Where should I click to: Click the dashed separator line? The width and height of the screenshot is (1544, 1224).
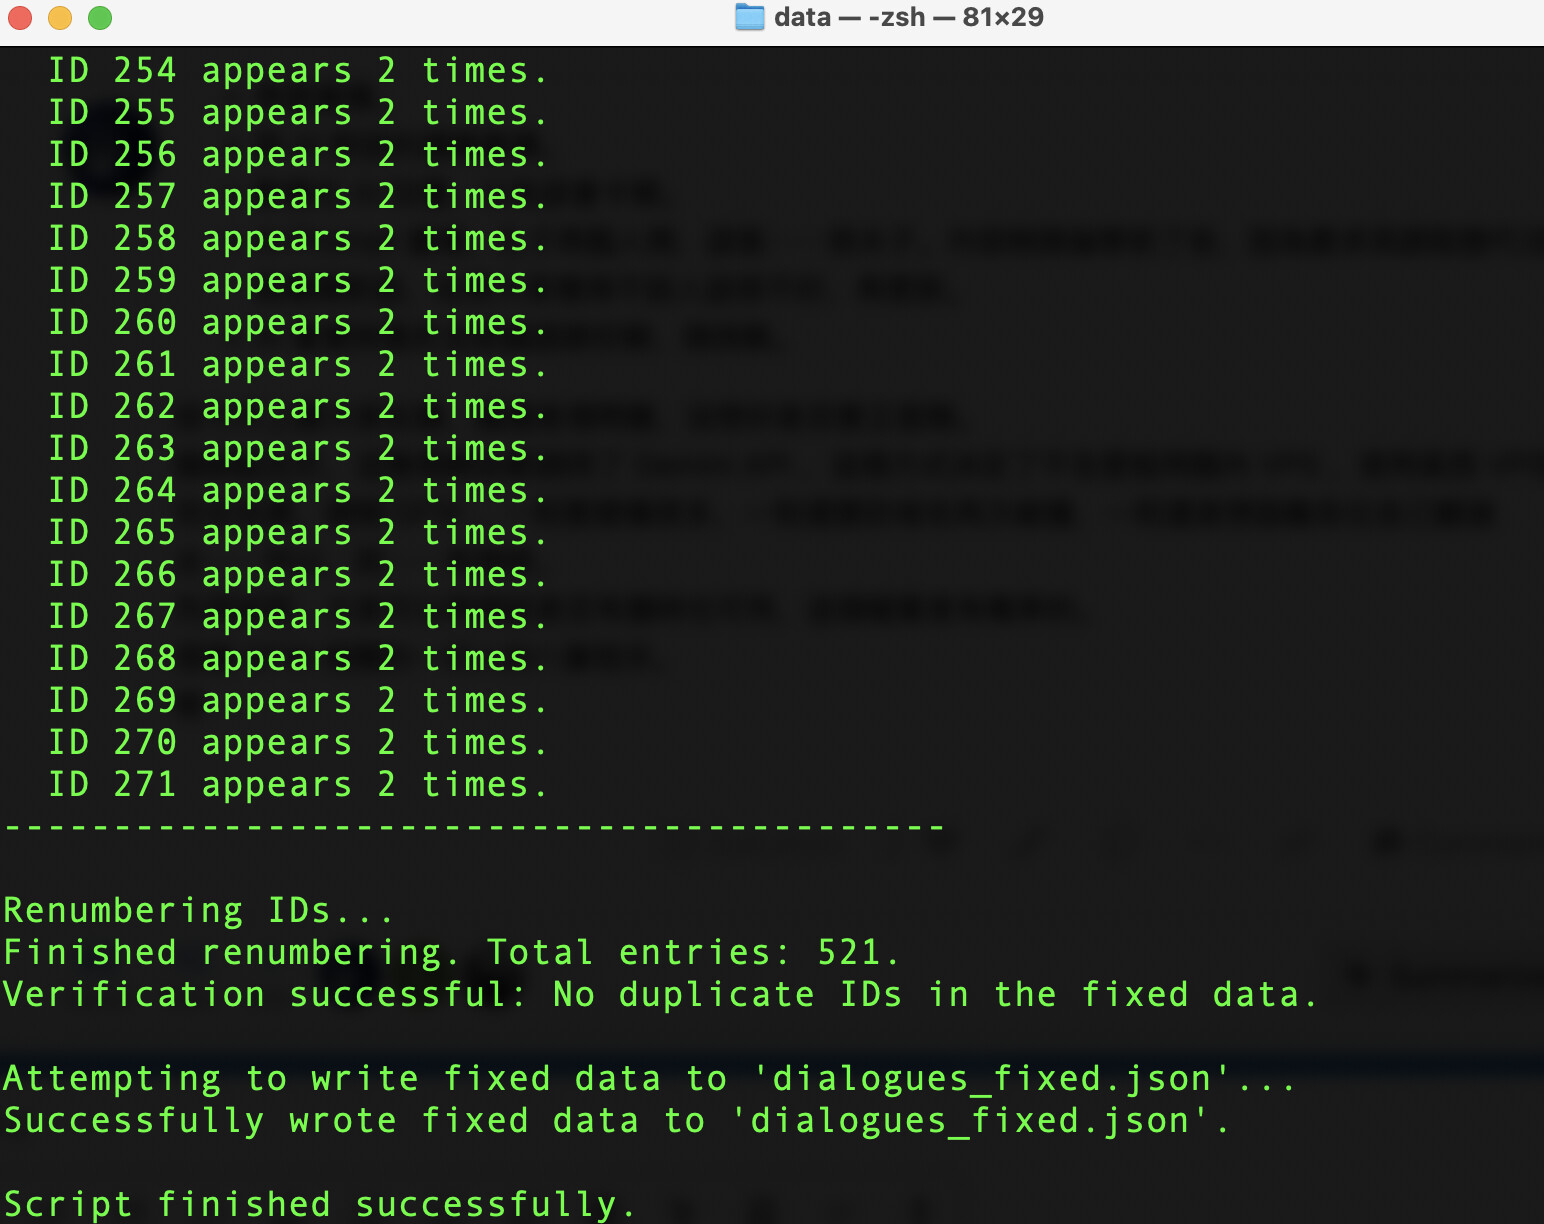pos(474,827)
